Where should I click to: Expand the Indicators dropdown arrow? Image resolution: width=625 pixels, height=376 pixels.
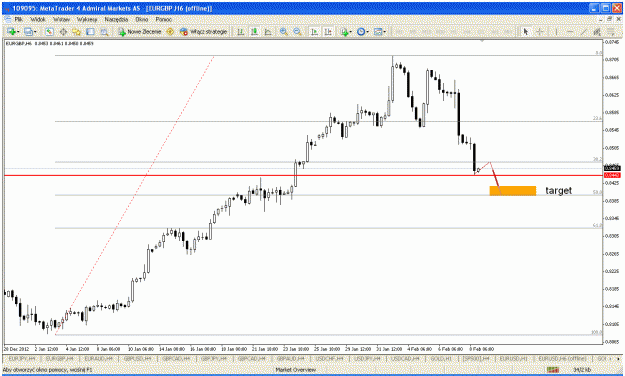[x=351, y=31]
